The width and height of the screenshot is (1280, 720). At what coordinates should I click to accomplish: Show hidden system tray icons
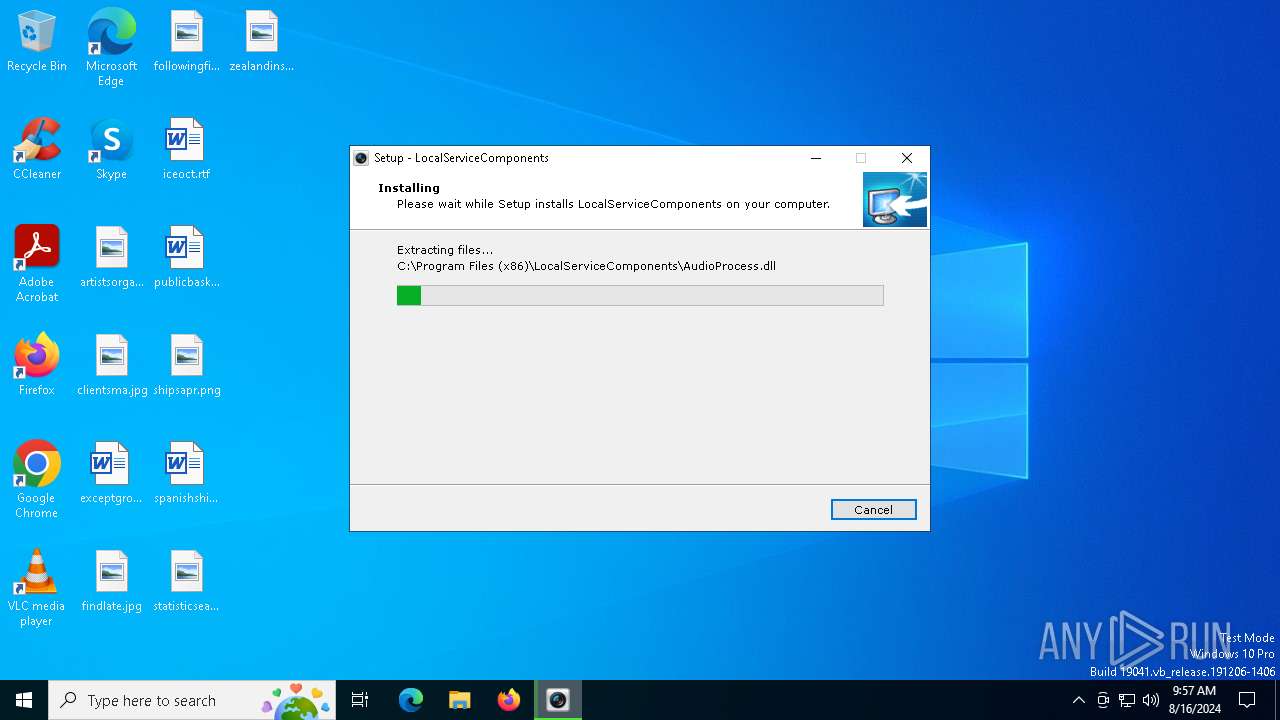(x=1078, y=700)
